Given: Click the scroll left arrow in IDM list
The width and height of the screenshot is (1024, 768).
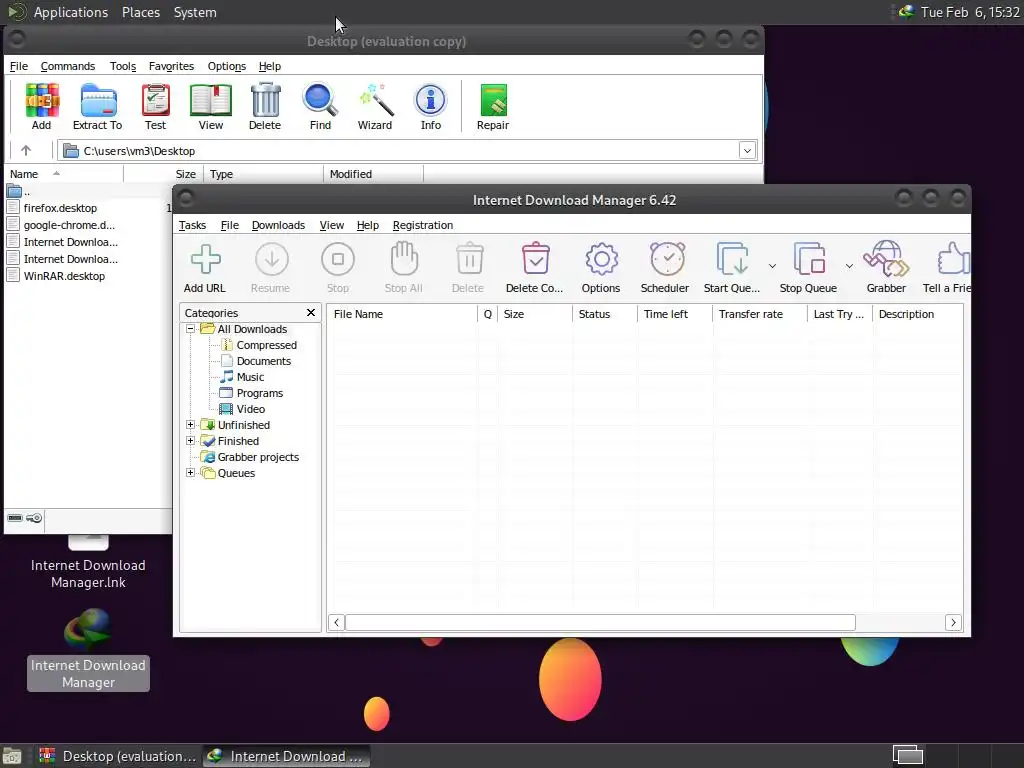Looking at the screenshot, I should click(336, 622).
